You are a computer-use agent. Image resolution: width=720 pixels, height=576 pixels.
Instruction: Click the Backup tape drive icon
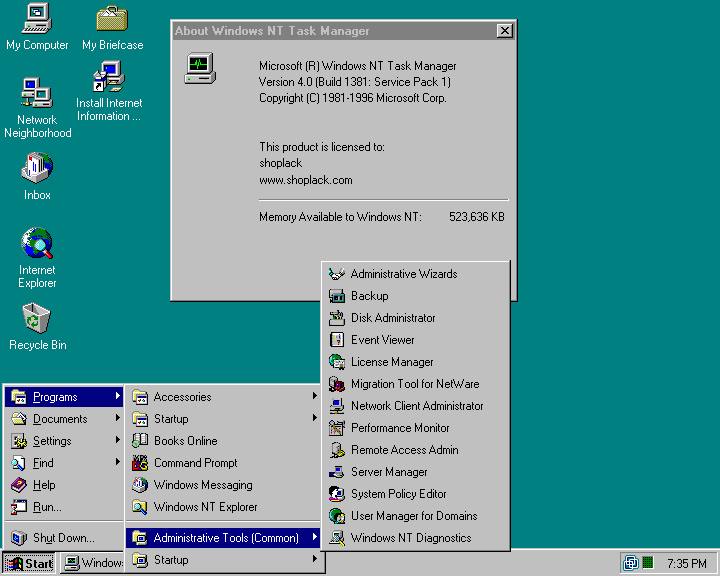pos(337,296)
